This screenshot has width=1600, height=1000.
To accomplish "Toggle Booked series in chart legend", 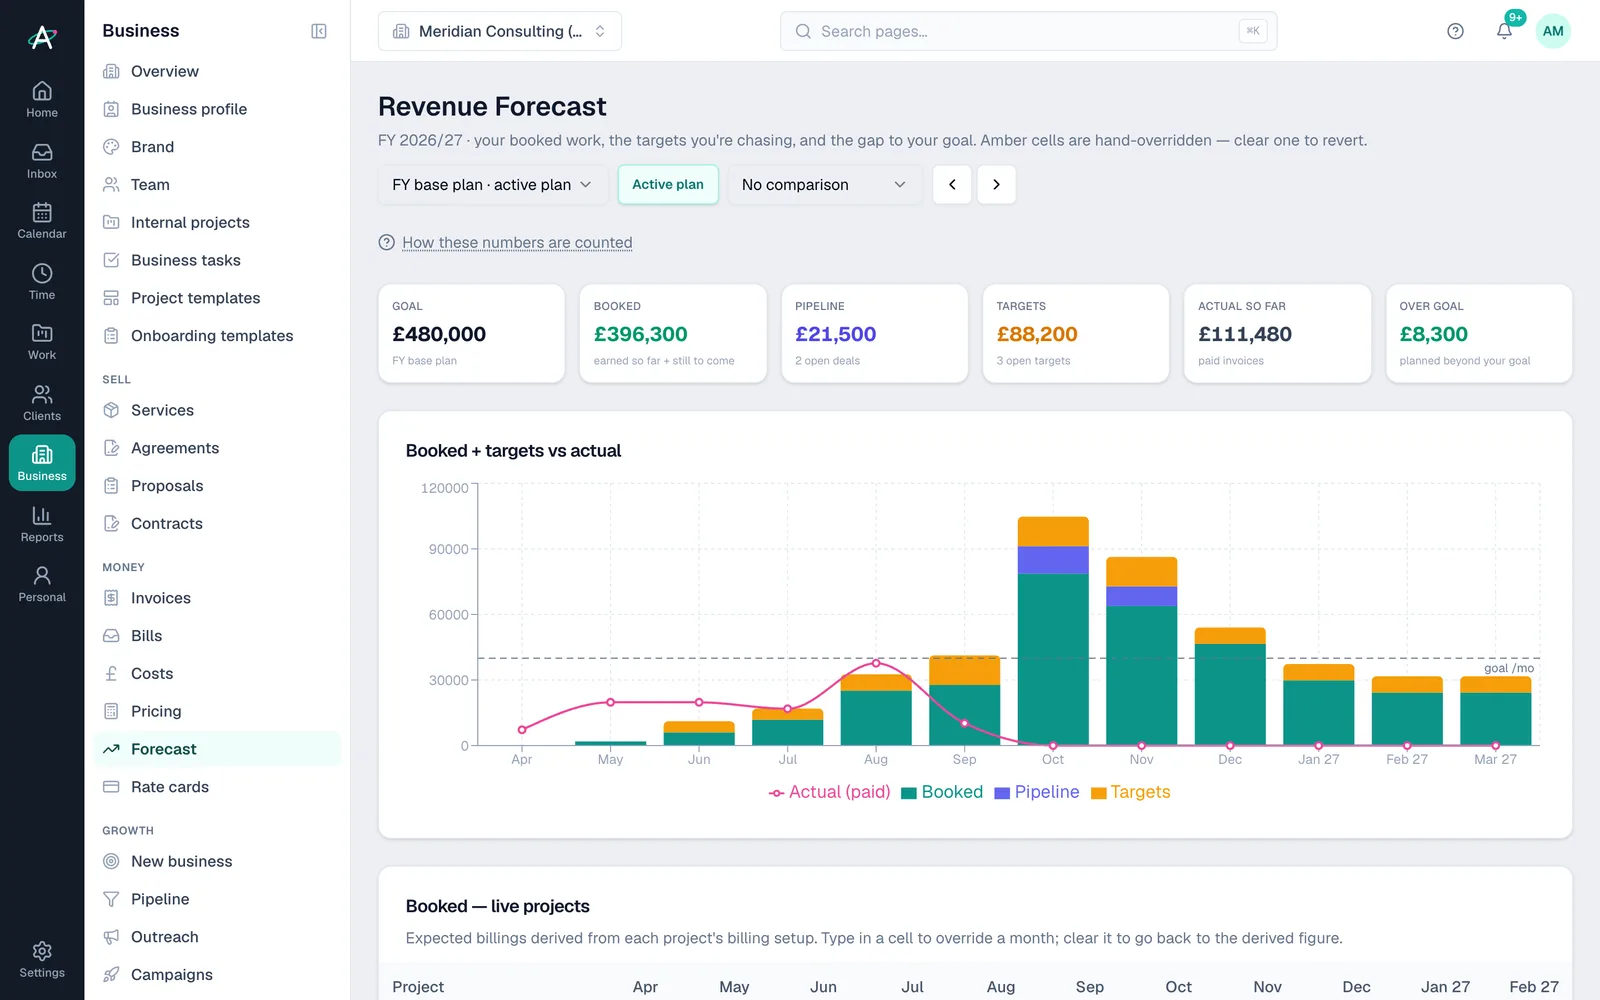I will (x=942, y=792).
